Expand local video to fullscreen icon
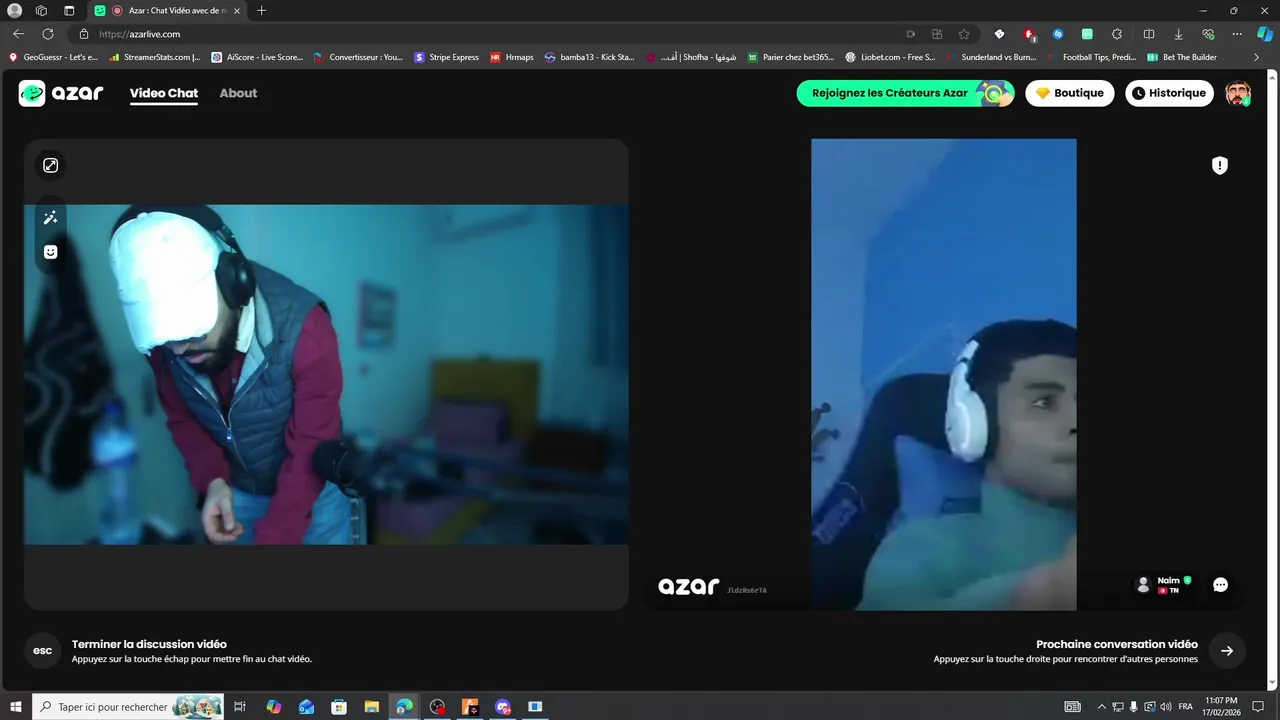This screenshot has width=1280, height=720. coord(50,165)
